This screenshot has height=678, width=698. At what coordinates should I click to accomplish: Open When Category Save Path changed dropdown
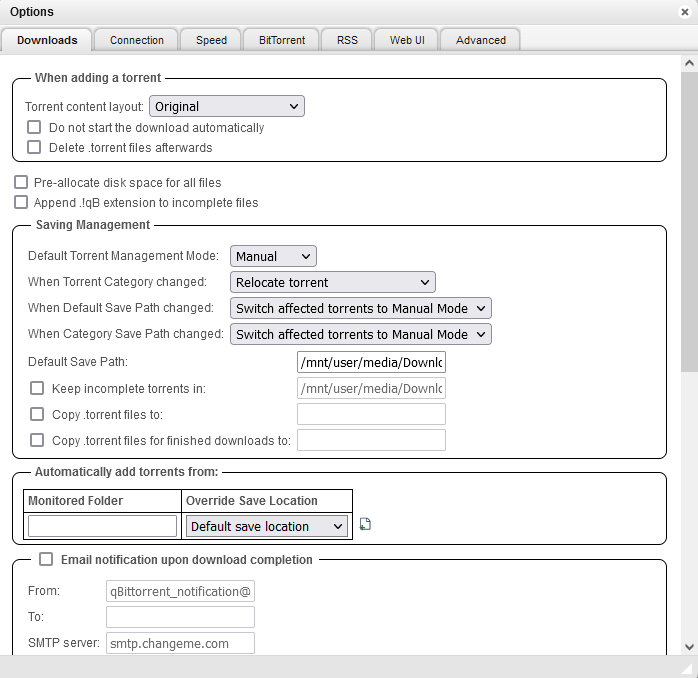coord(361,334)
